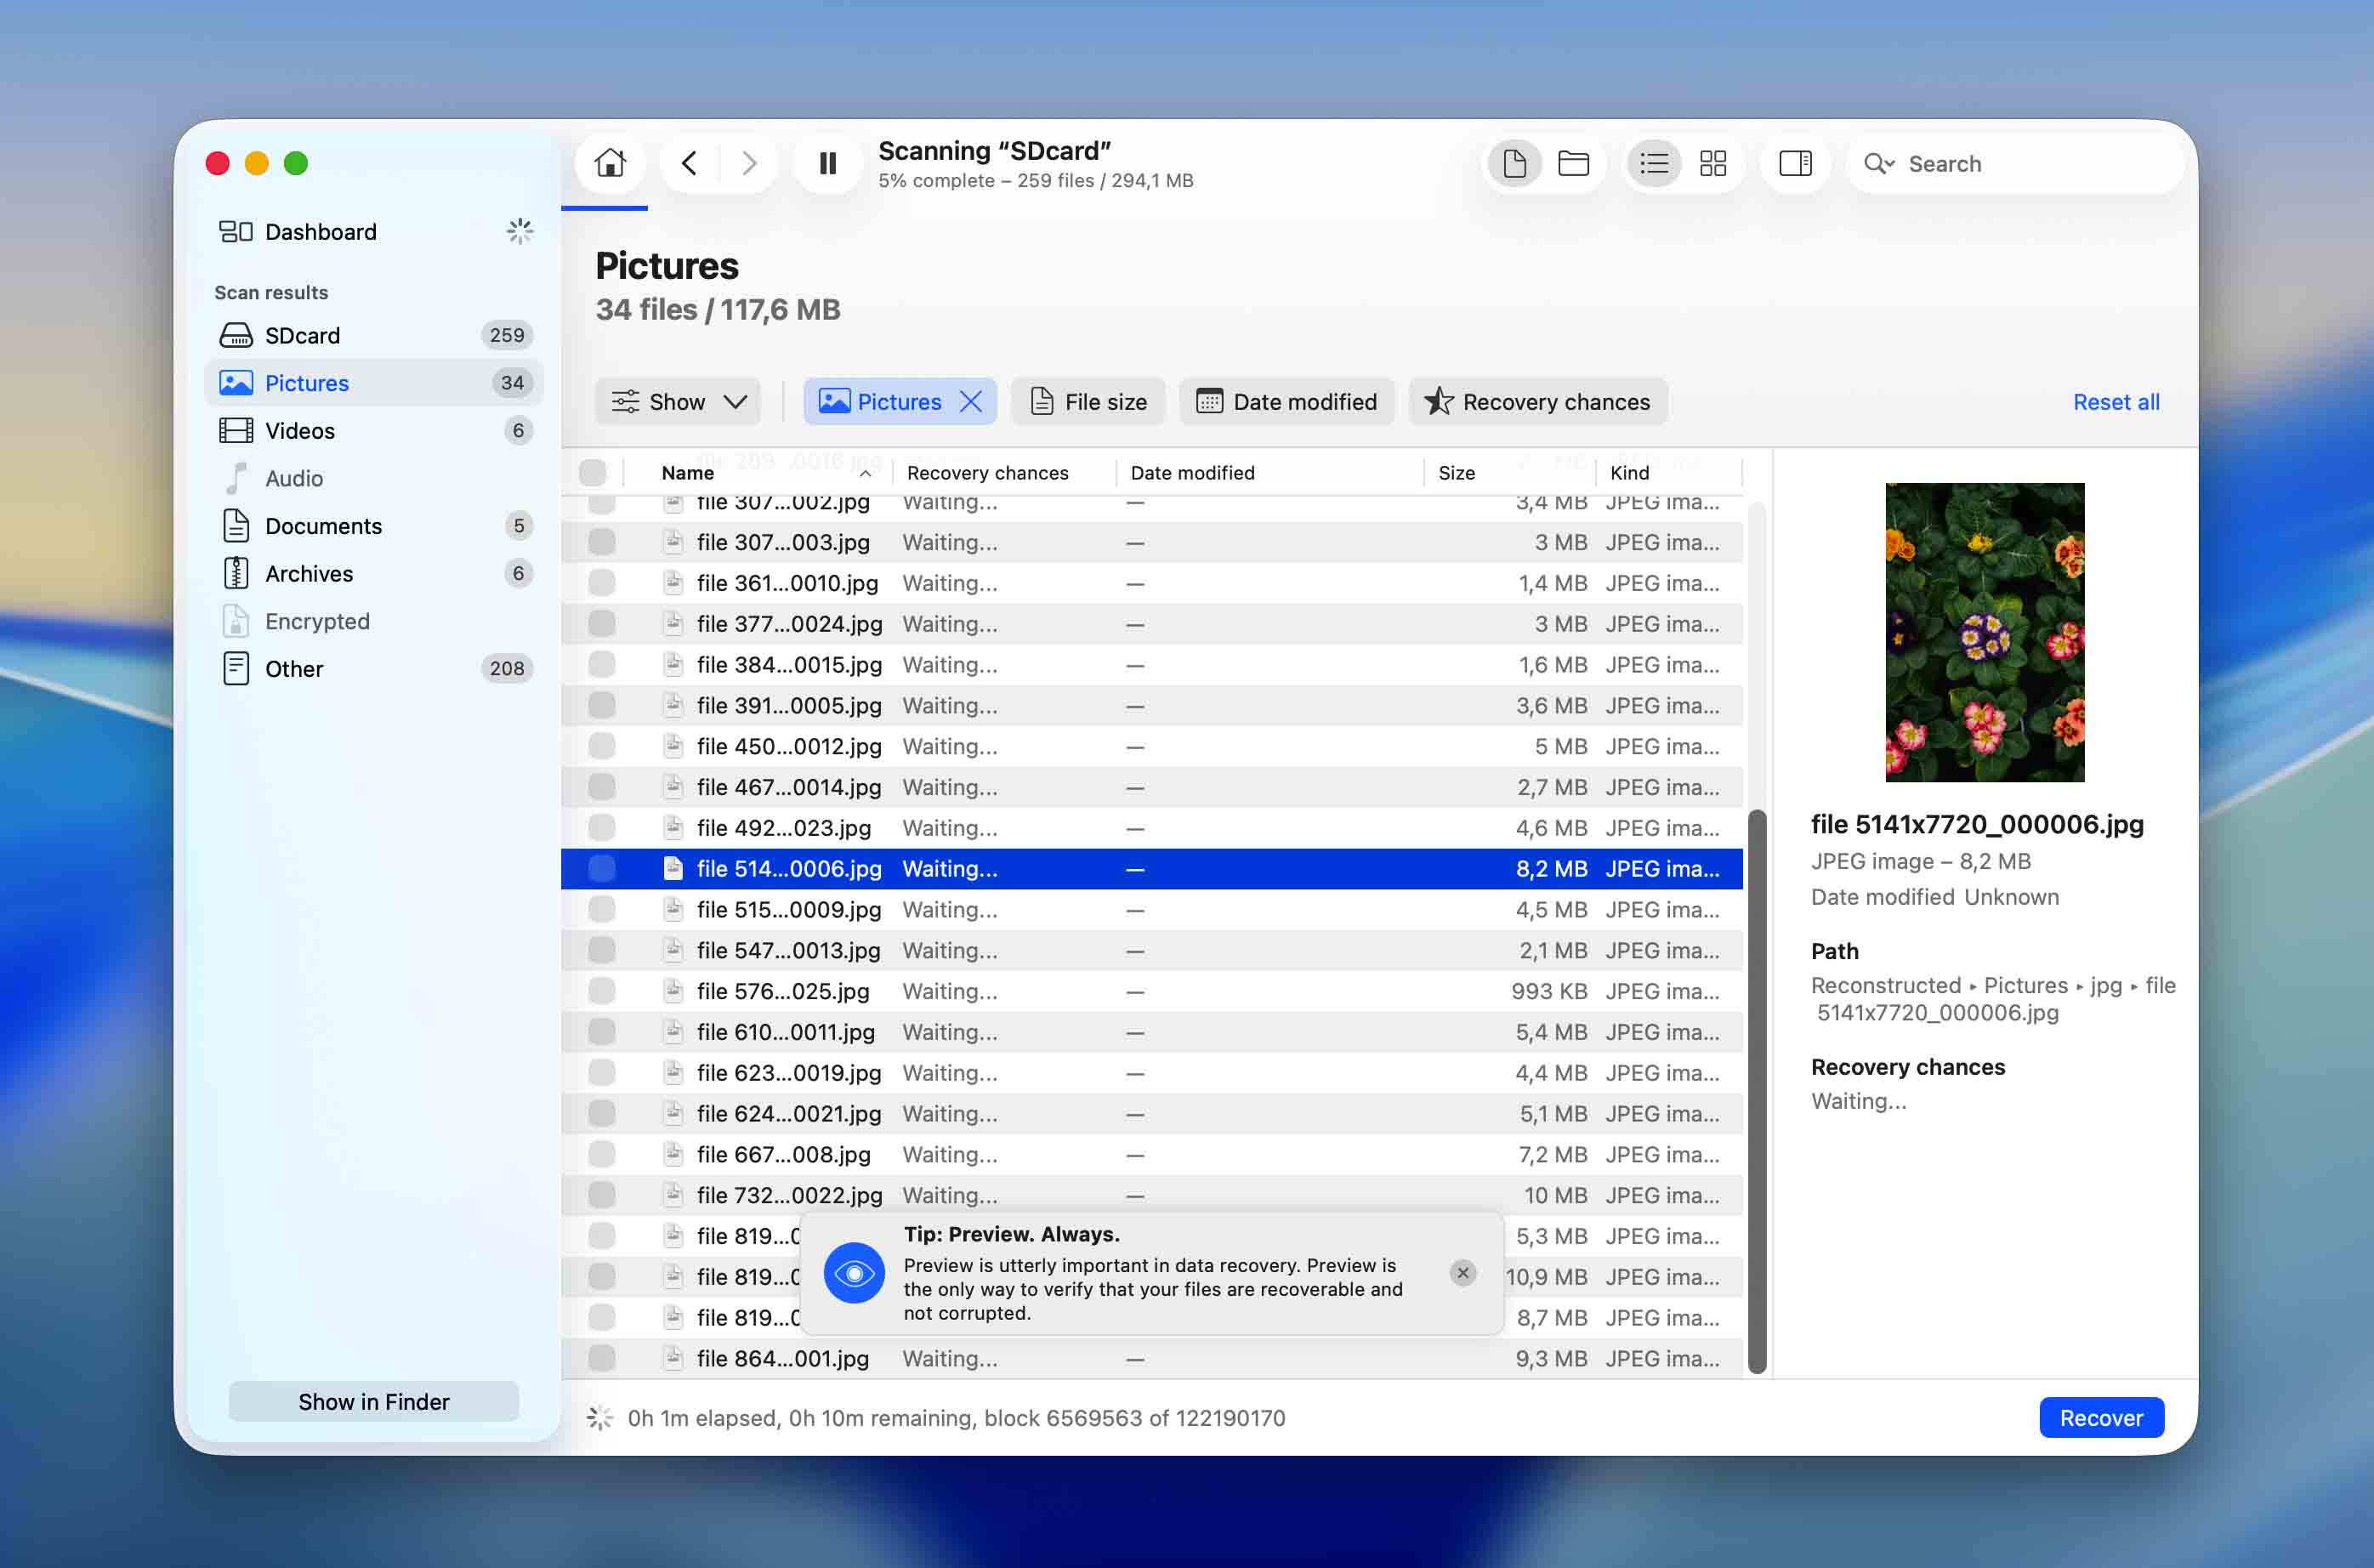
Task: Click the 8,7 MB size cell
Action: 1552,1318
